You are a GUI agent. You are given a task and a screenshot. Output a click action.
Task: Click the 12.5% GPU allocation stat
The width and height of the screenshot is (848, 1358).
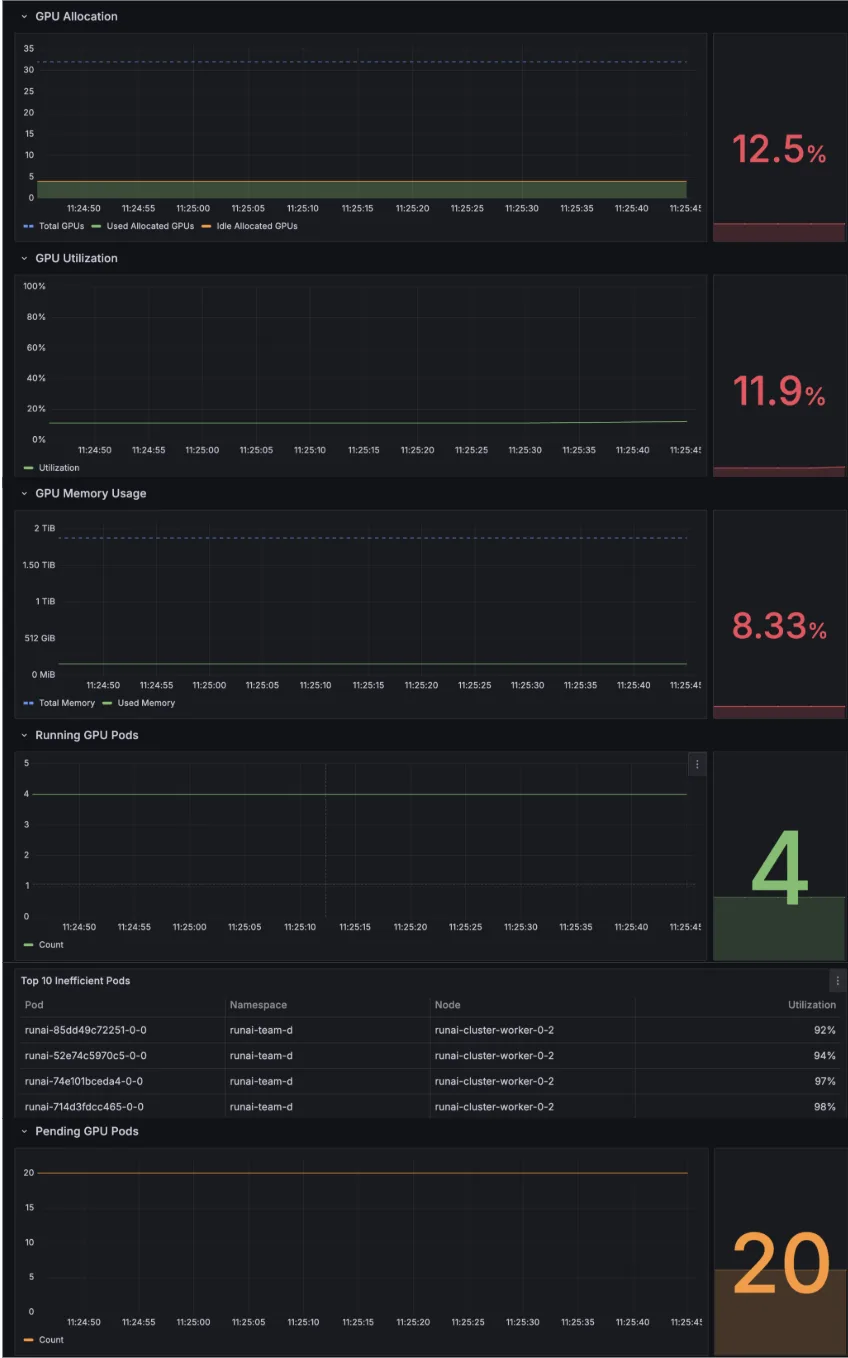click(779, 150)
